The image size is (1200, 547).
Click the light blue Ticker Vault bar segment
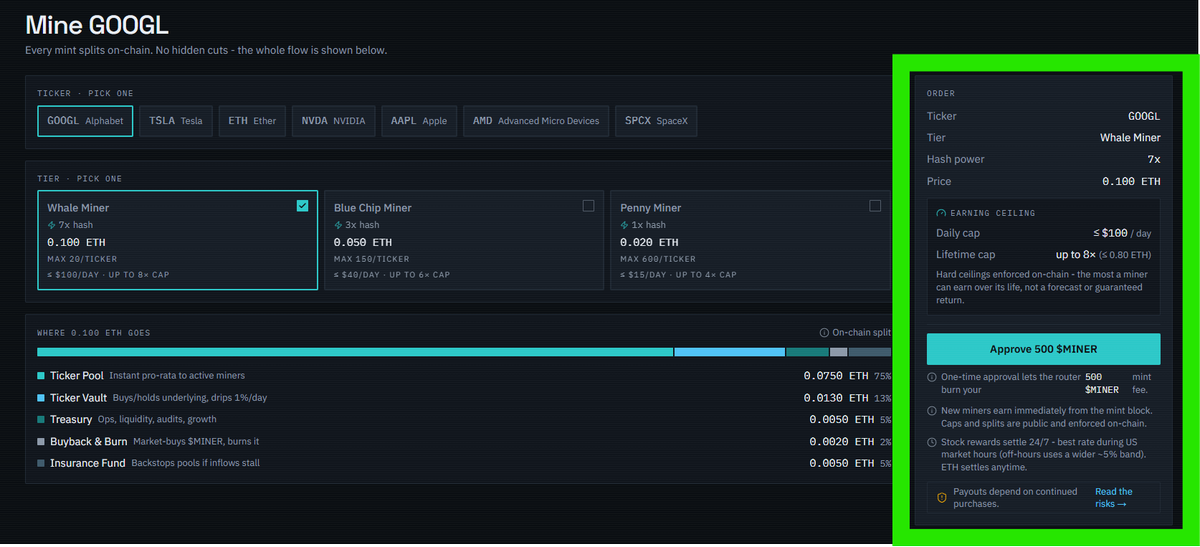pyautogui.click(x=730, y=352)
